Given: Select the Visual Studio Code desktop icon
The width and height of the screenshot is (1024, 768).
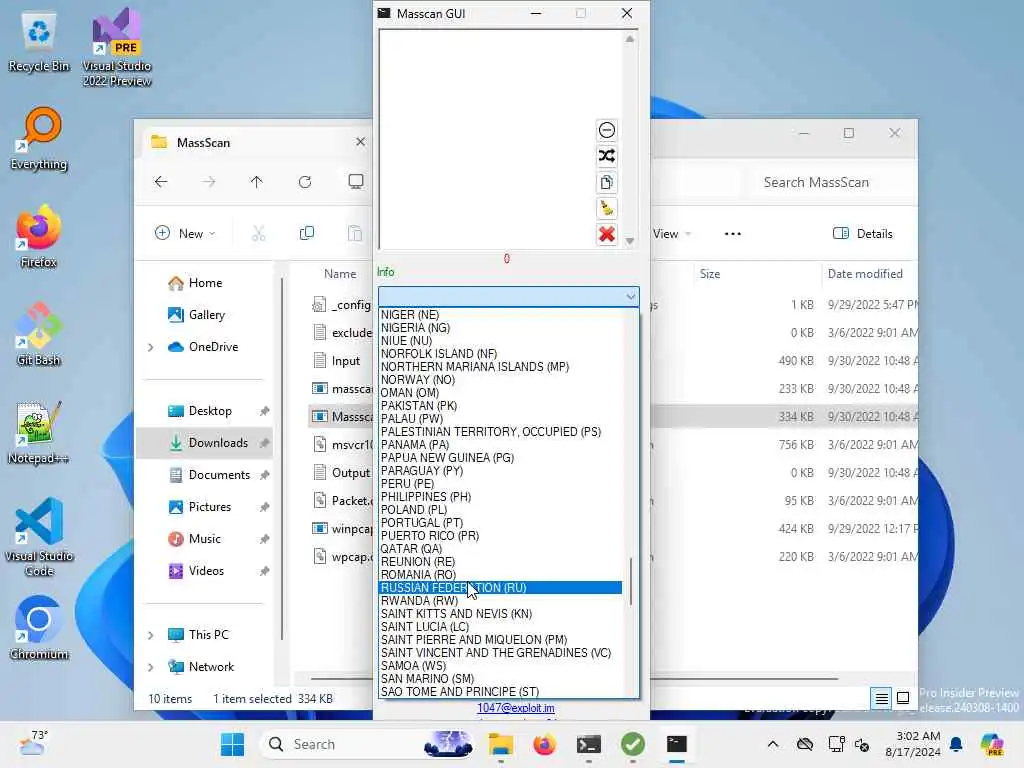Looking at the screenshot, I should [39, 537].
